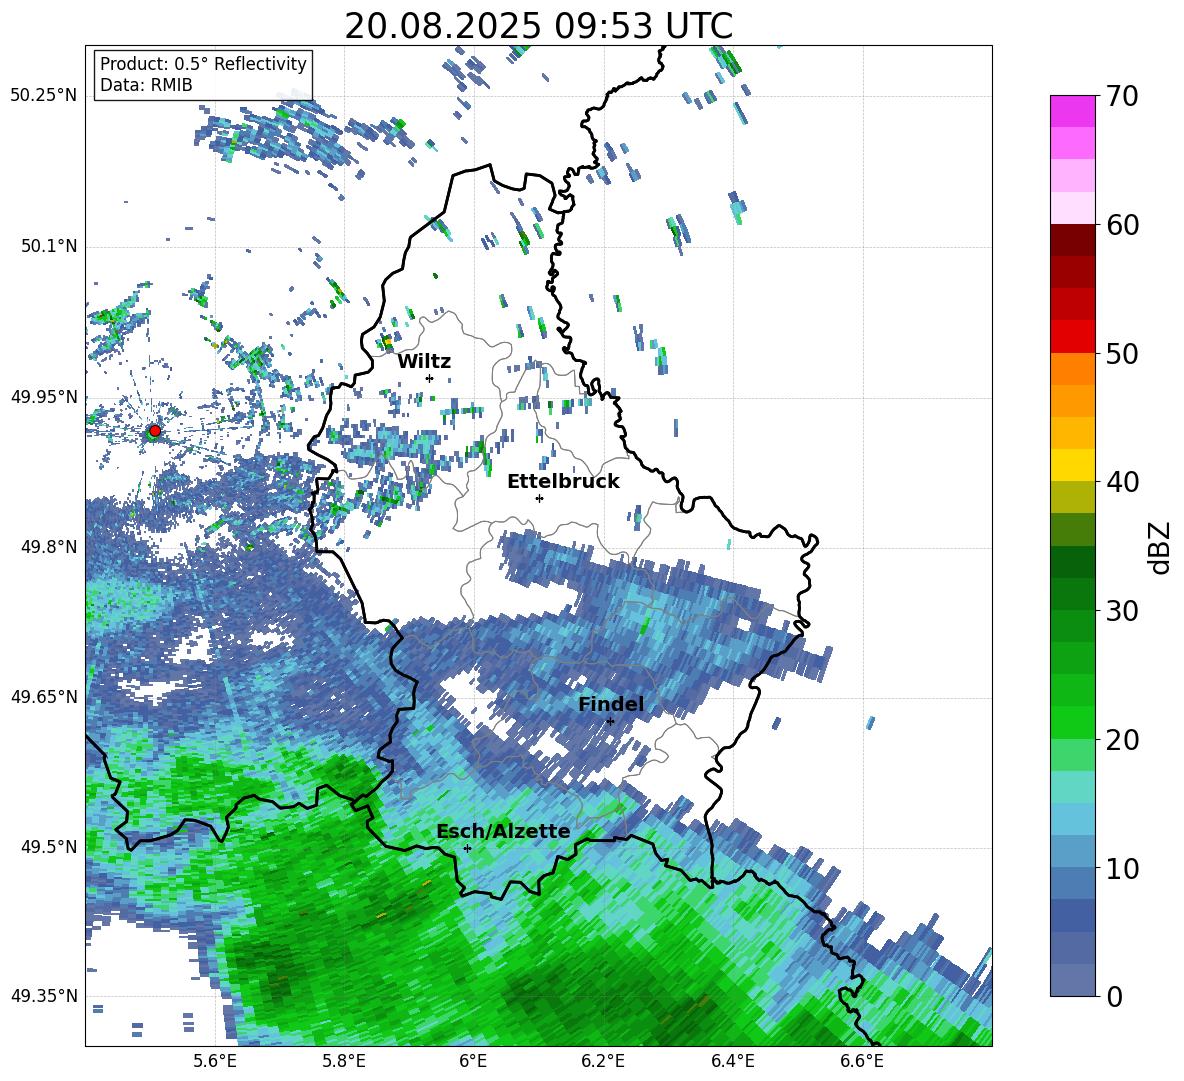Pick the orange swatch below 50 dBZ
This screenshot has height=1081, width=1184.
pyautogui.click(x=1072, y=369)
